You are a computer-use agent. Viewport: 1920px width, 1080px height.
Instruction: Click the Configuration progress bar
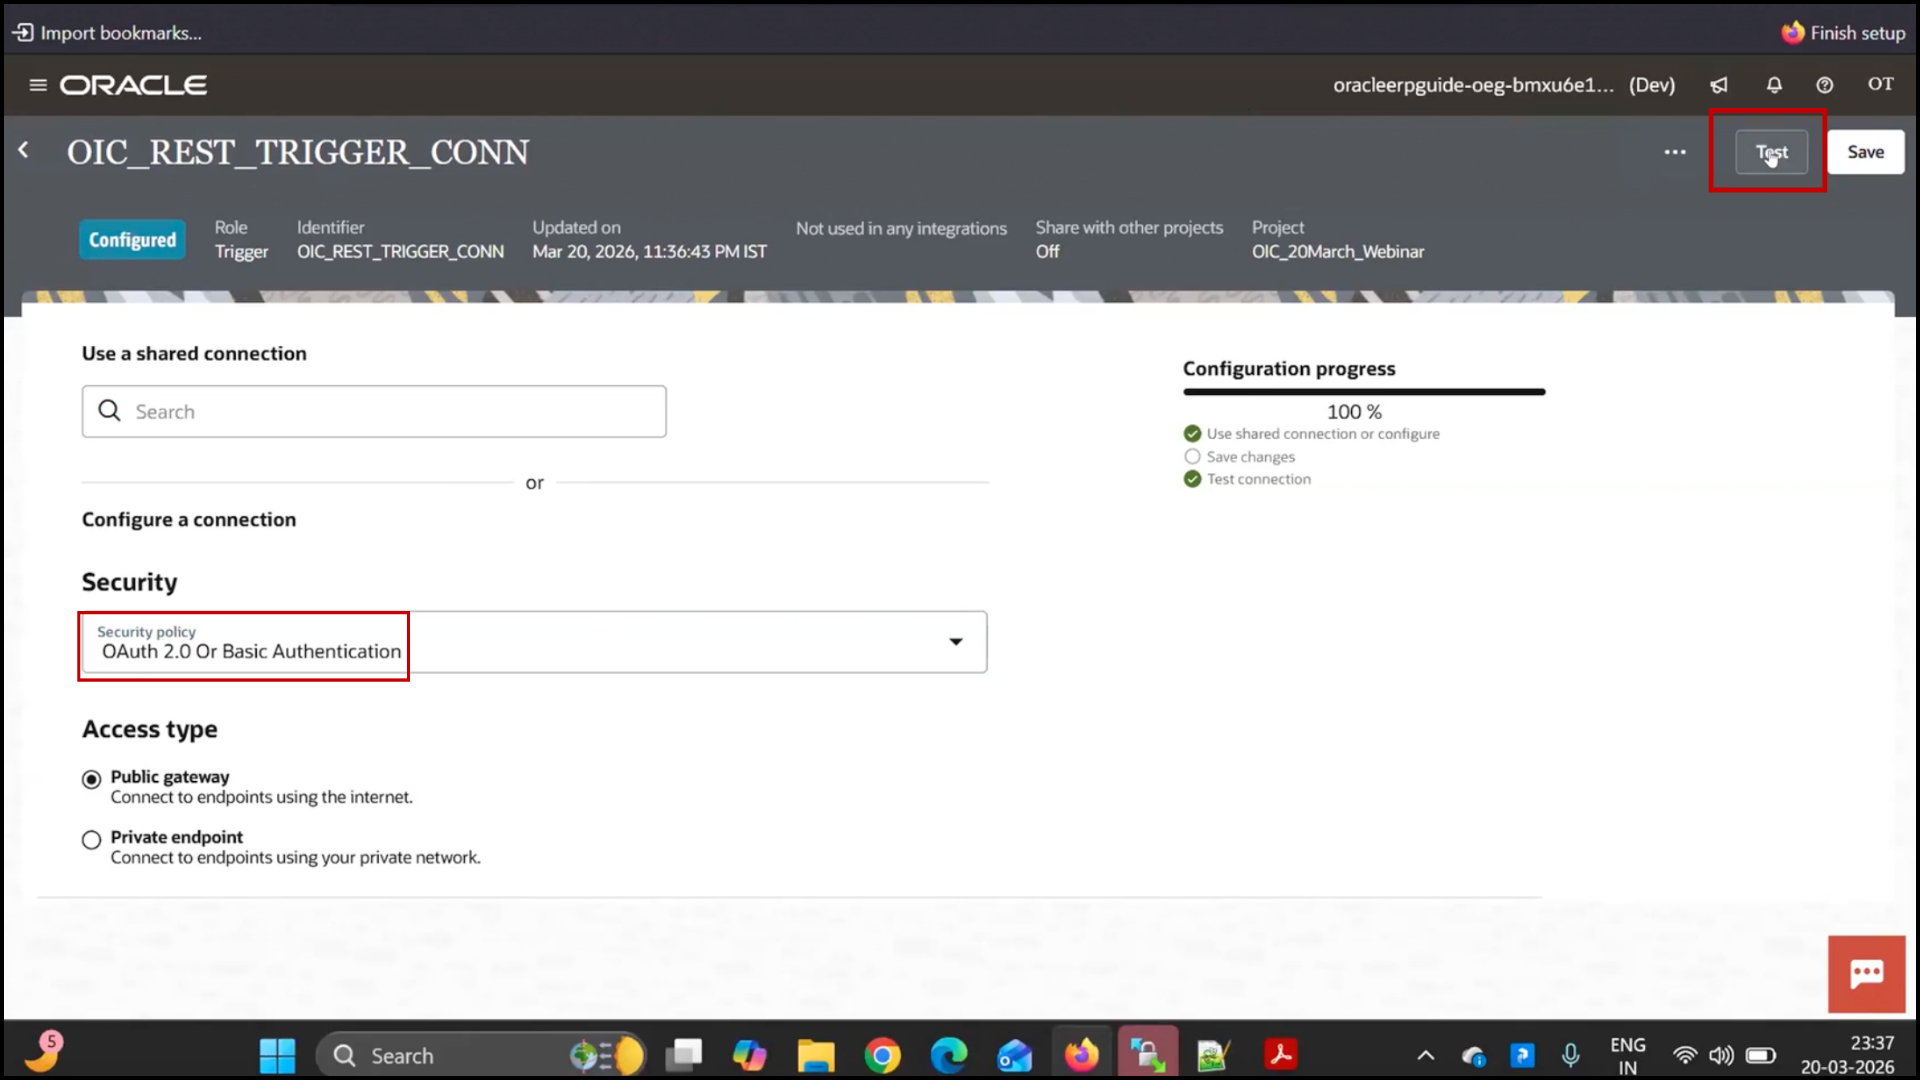1364,392
